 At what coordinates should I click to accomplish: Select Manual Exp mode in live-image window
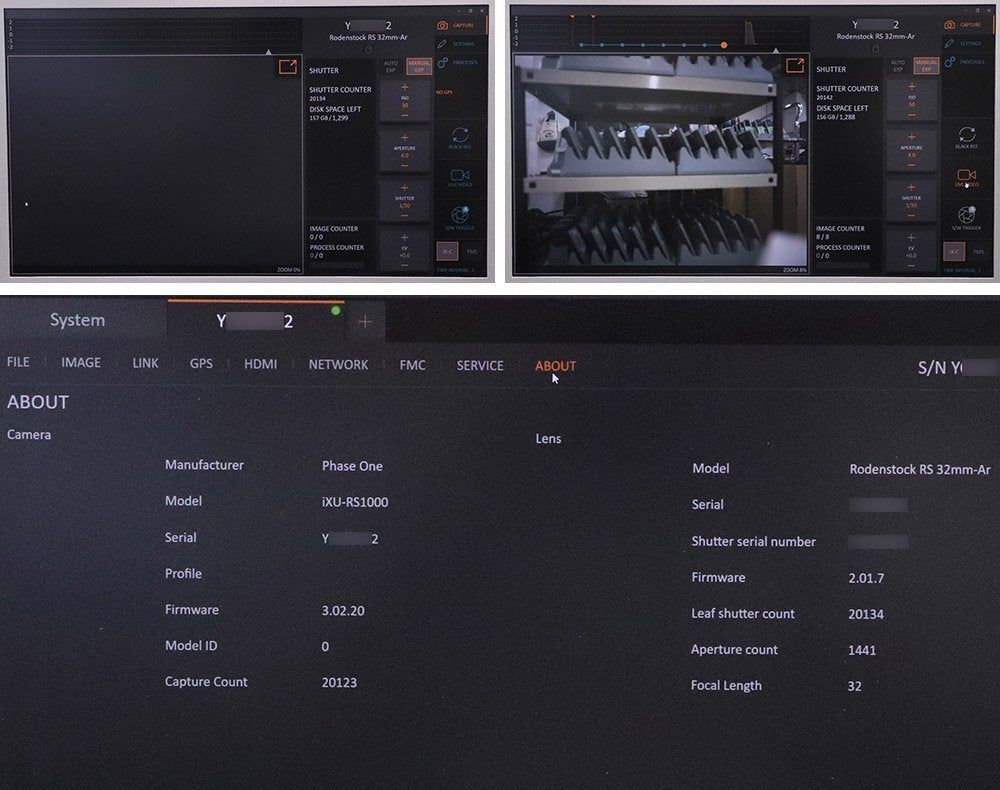pos(926,65)
